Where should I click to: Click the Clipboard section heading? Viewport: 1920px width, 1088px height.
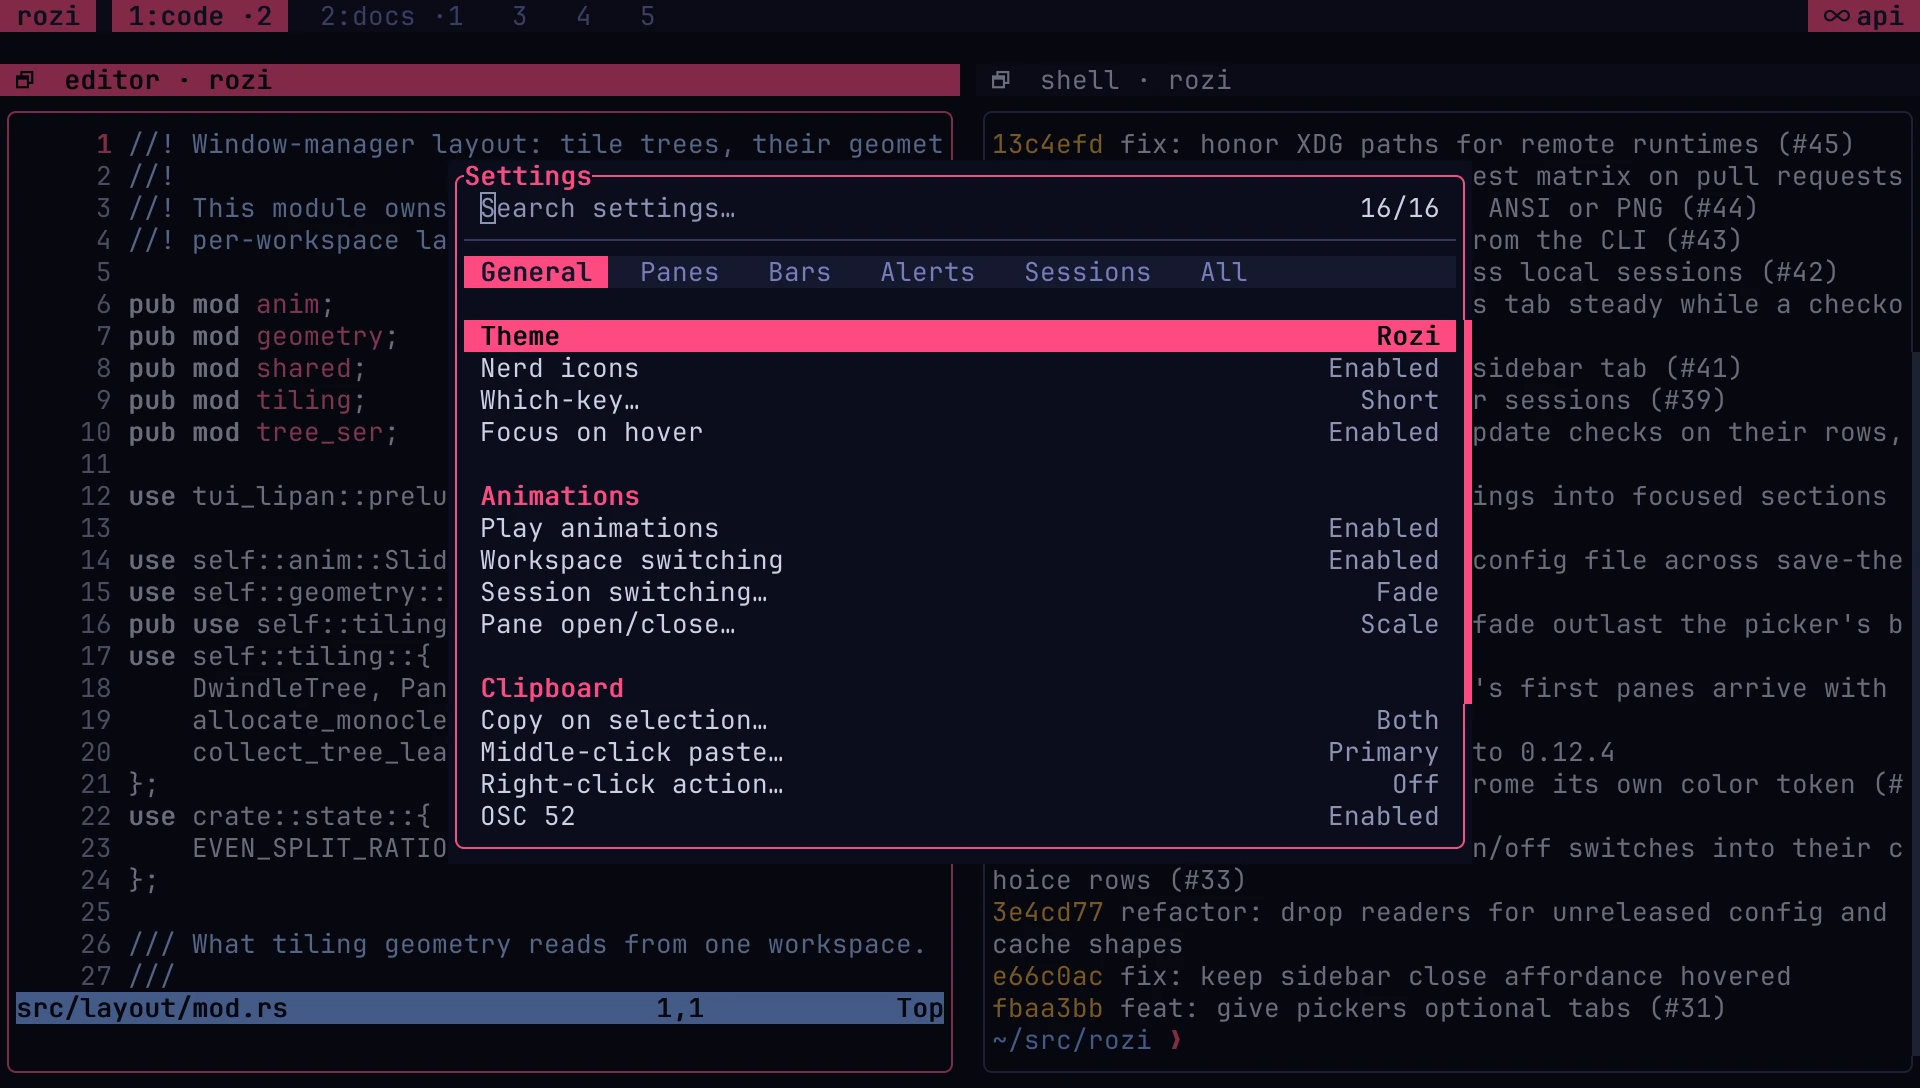552,688
